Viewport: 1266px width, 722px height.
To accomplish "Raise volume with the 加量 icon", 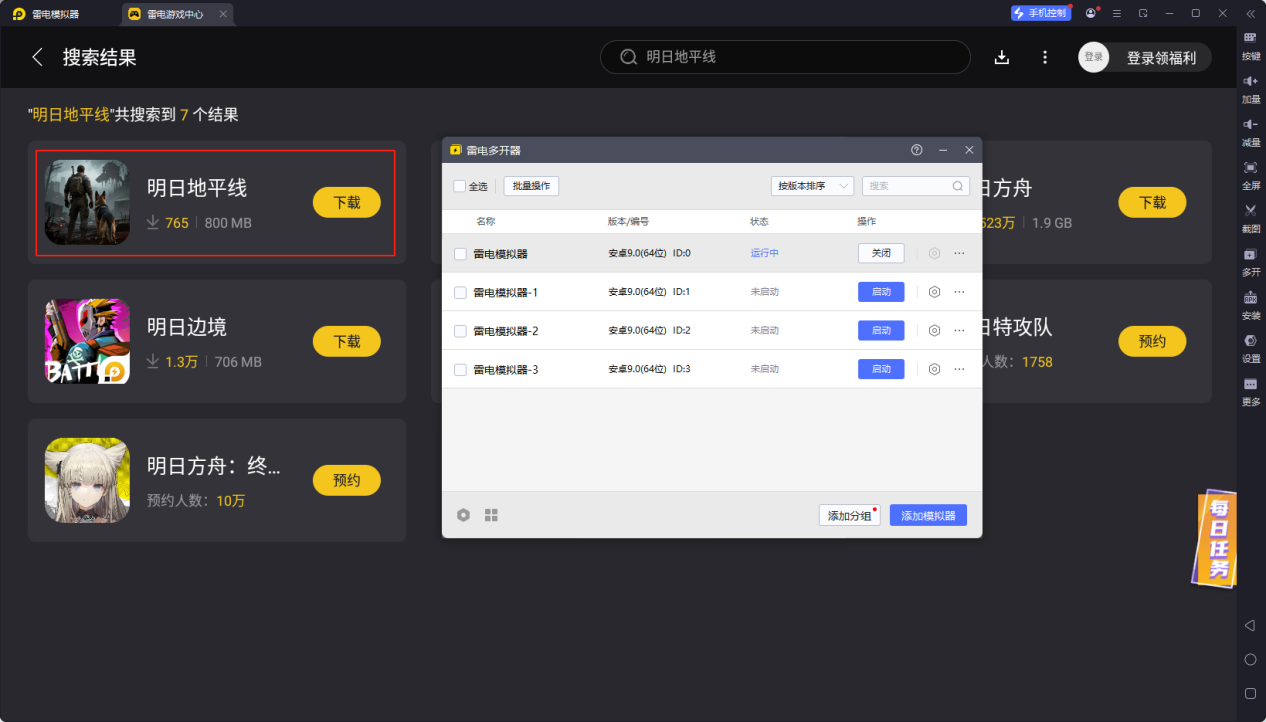I will click(1250, 87).
